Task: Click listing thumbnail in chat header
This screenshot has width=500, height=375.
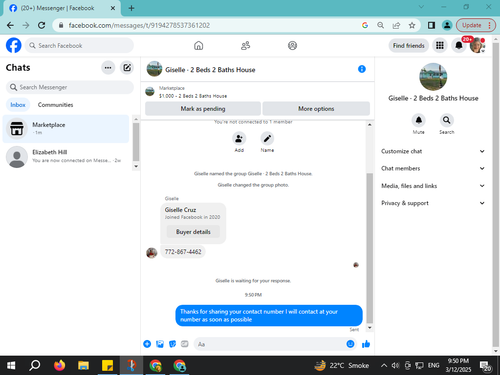Action: coord(150,92)
